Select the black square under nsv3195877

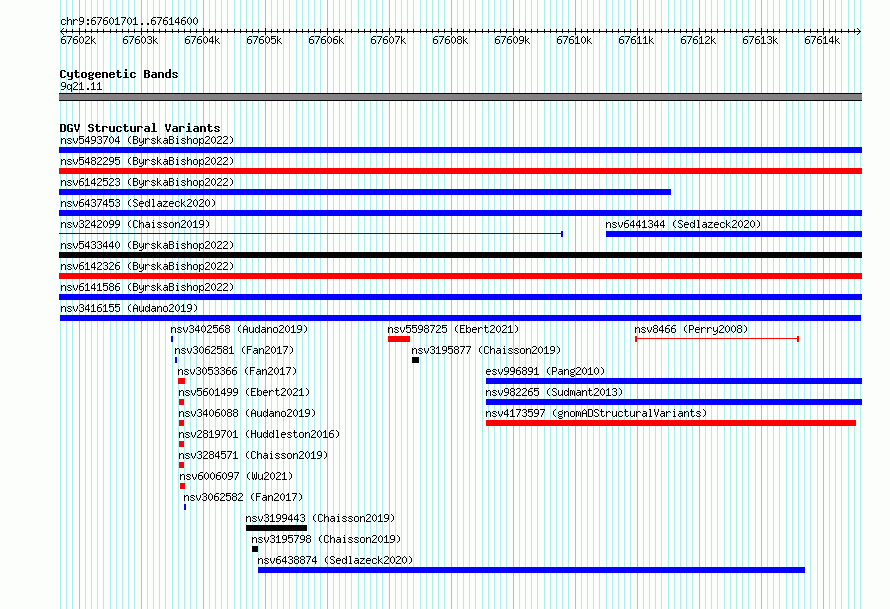tap(415, 360)
